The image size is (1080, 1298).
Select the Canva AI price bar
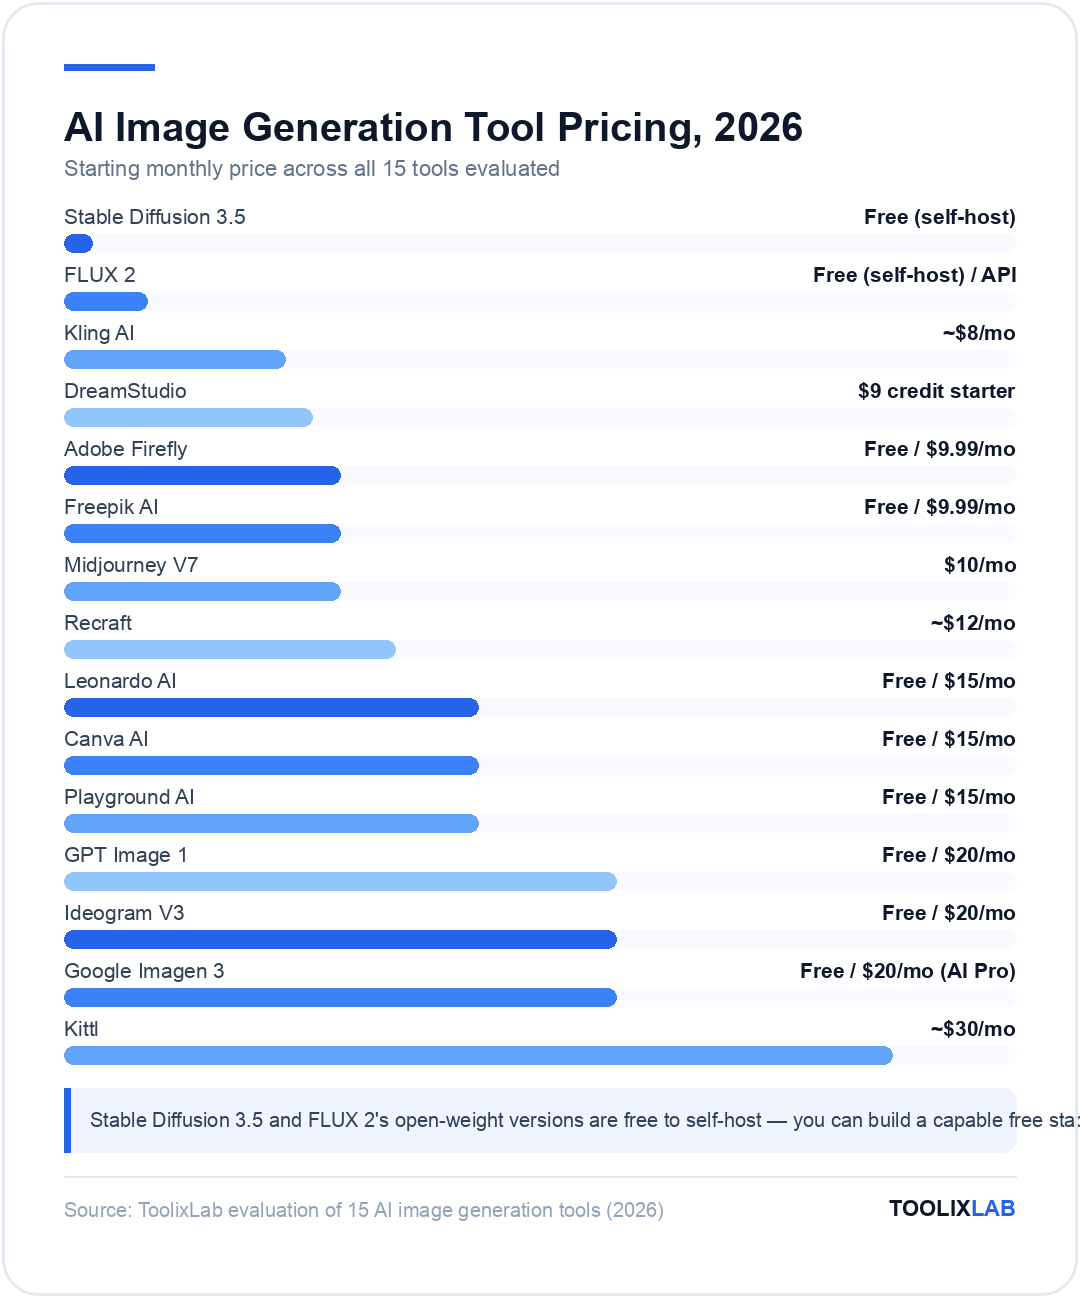click(x=271, y=765)
